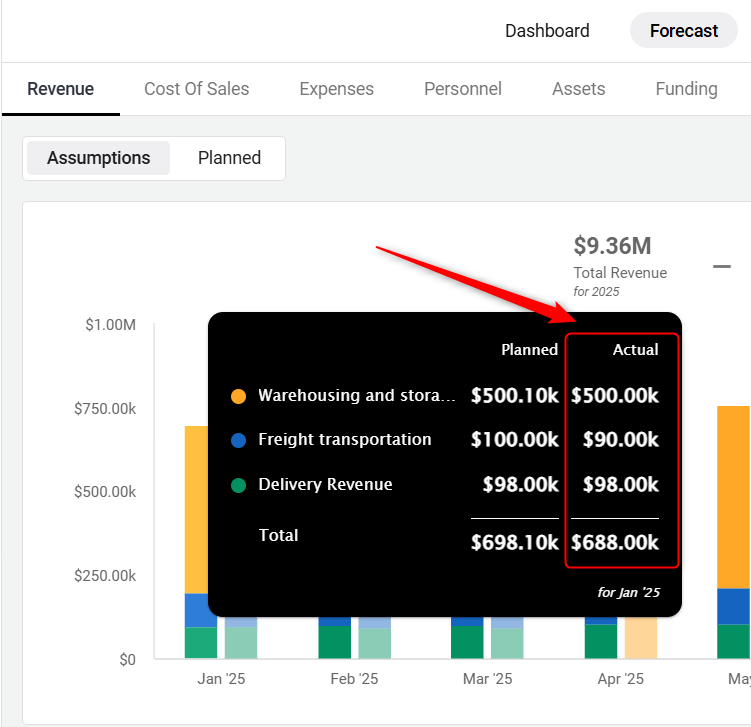
Task: Open the Cost Of Sales tab
Action: pyautogui.click(x=196, y=89)
